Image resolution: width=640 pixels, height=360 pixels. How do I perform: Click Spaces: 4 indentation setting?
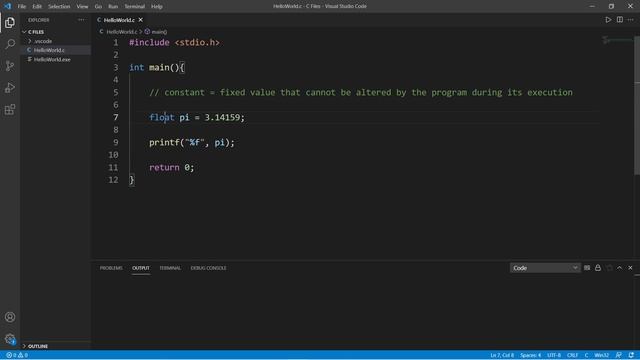pyautogui.click(x=530, y=355)
